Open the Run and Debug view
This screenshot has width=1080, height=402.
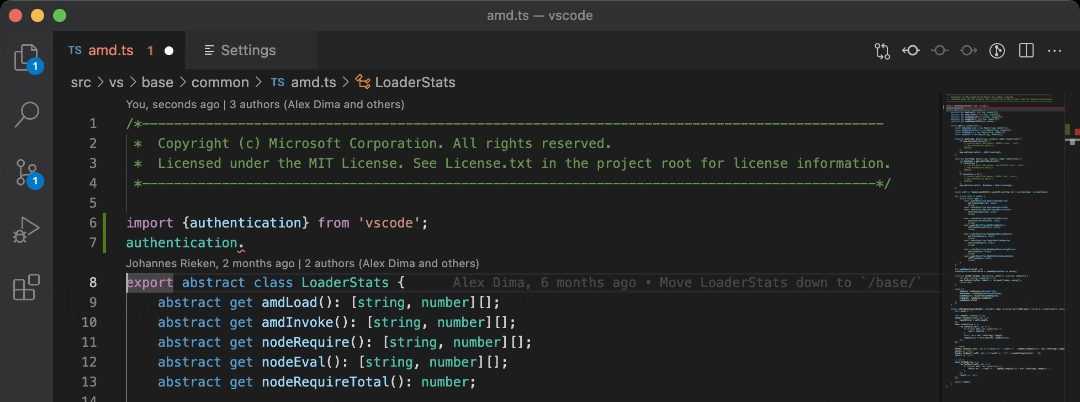[x=27, y=230]
